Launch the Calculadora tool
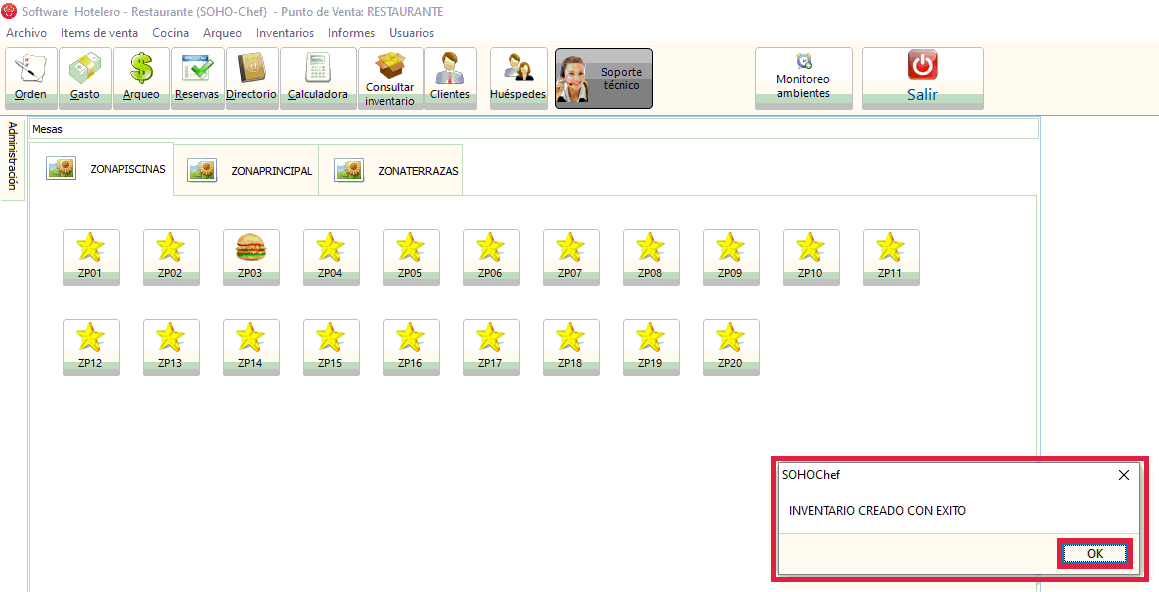 (318, 78)
